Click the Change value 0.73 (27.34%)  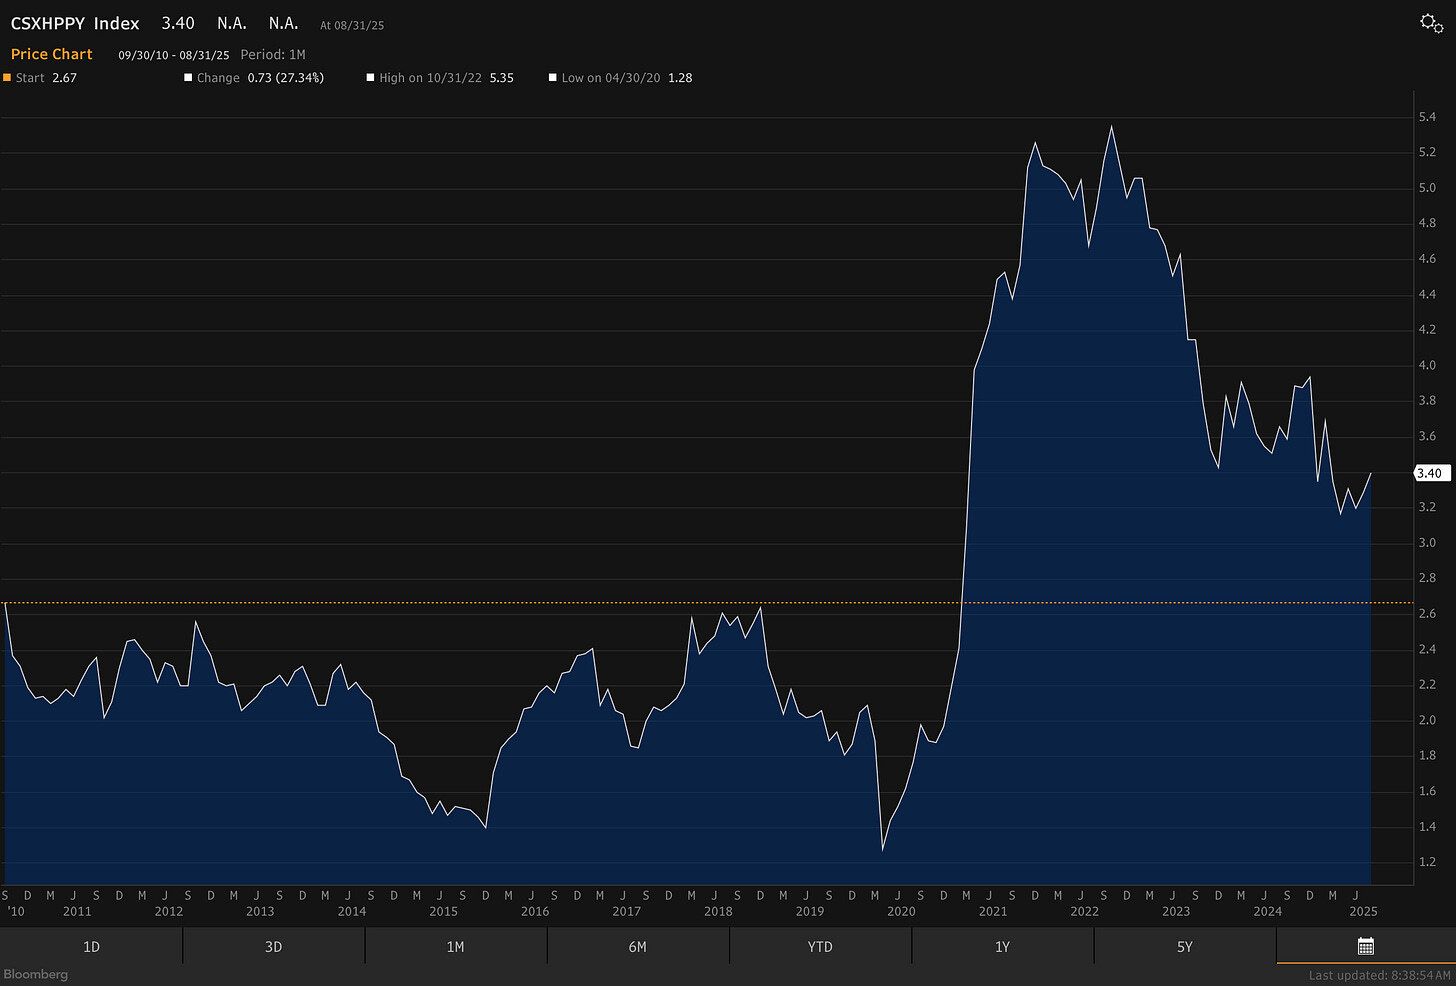(x=286, y=77)
